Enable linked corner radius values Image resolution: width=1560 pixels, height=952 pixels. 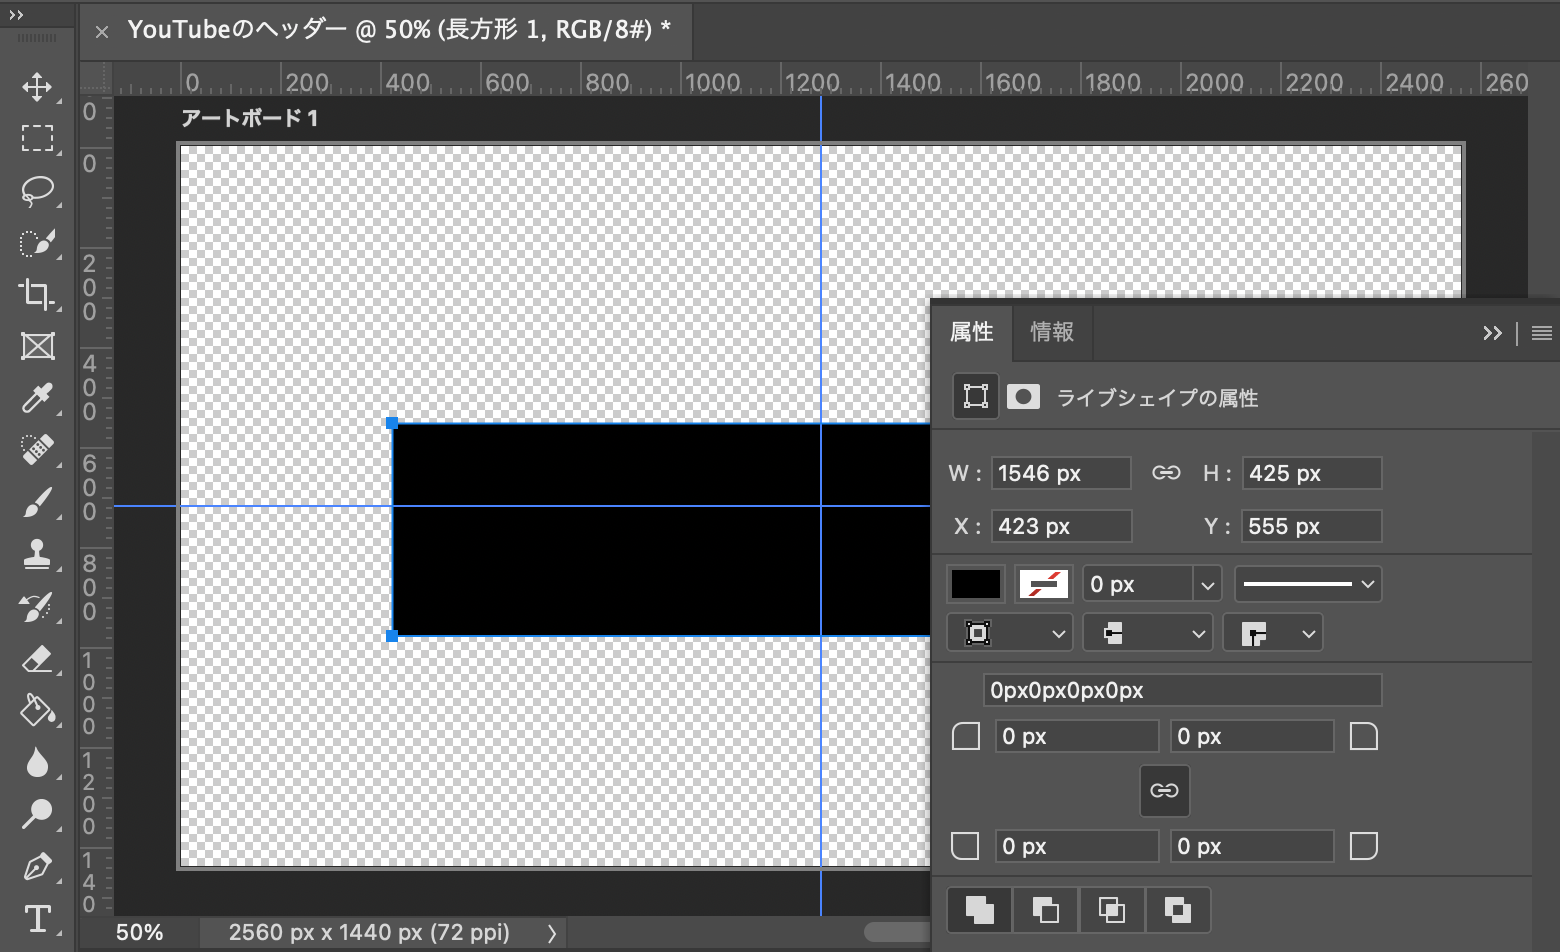pos(1164,790)
